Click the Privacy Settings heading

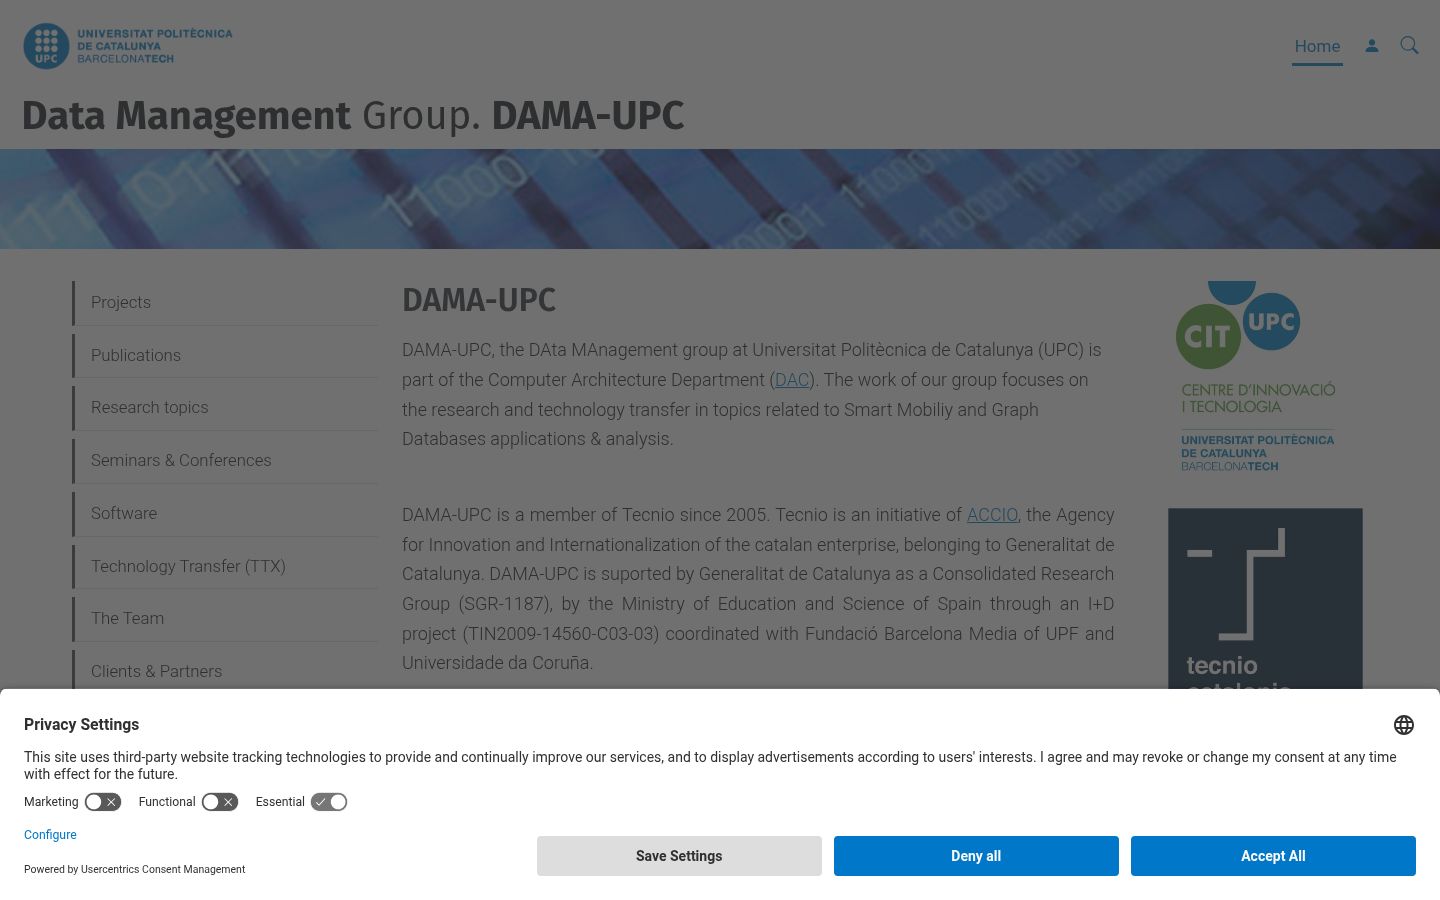point(82,725)
